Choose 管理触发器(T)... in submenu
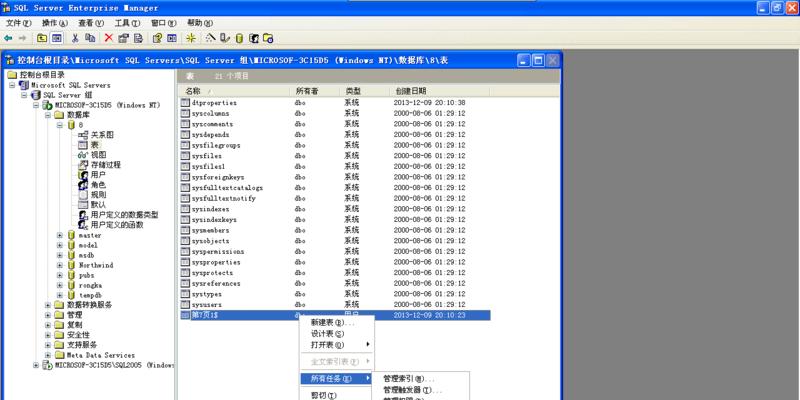The image size is (800, 400). click(419, 390)
